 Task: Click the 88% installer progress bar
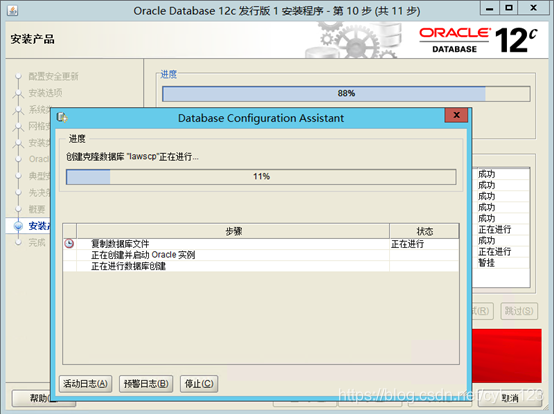pyautogui.click(x=346, y=94)
